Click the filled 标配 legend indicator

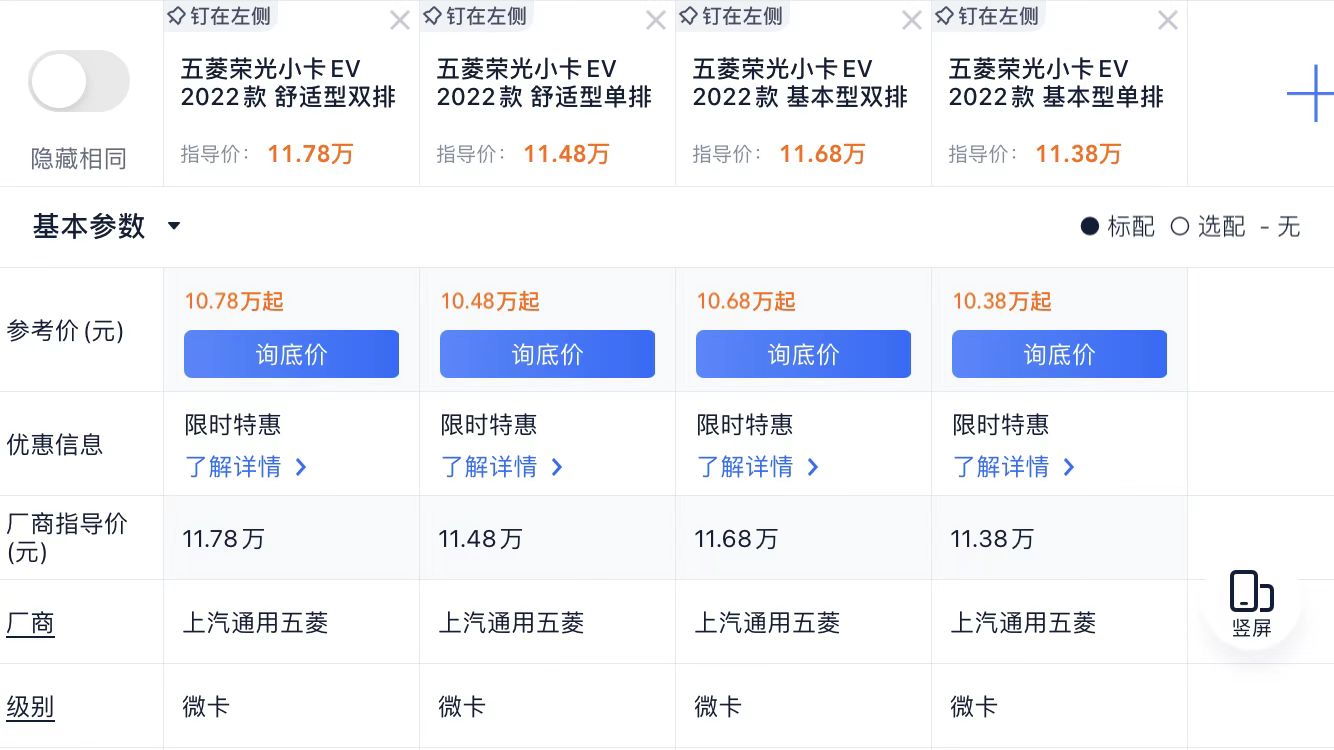[x=1090, y=227]
